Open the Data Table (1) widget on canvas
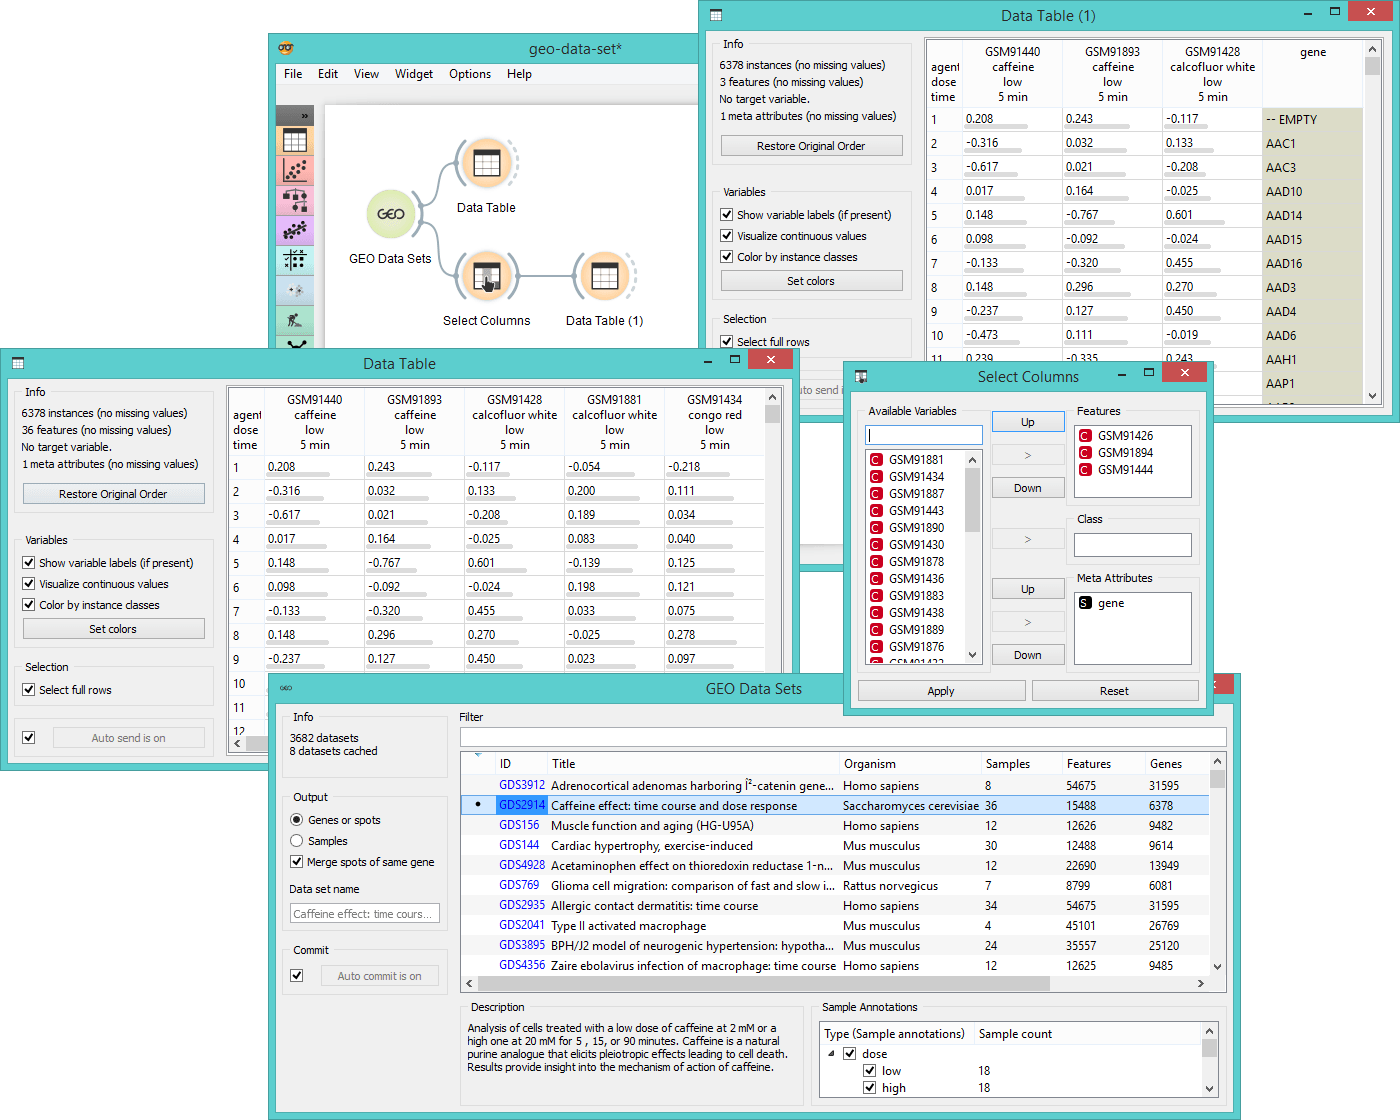1400x1120 pixels. click(x=604, y=277)
